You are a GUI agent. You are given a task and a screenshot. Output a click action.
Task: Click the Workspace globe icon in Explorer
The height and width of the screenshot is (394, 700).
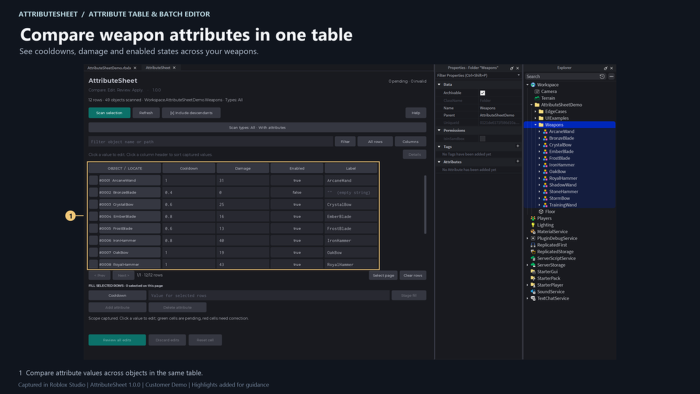point(533,85)
